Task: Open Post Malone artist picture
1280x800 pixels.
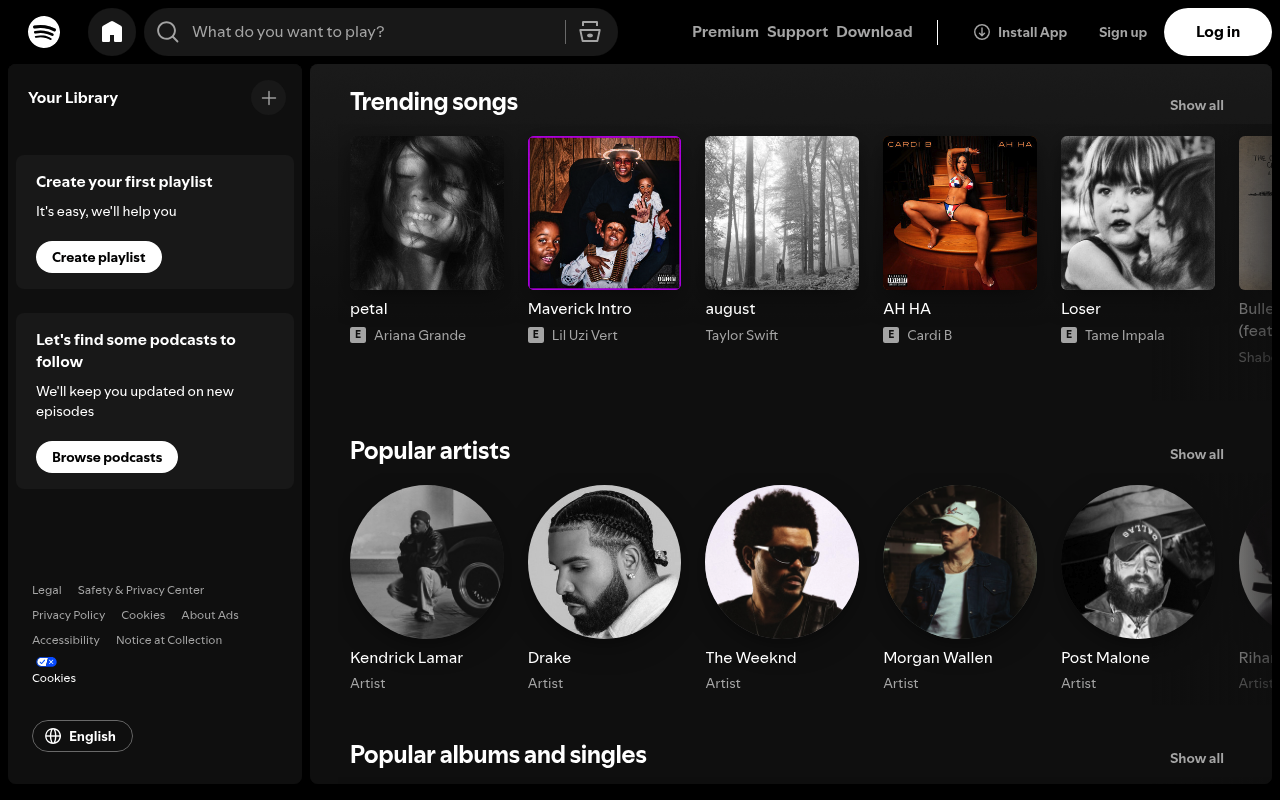Action: 1138,562
